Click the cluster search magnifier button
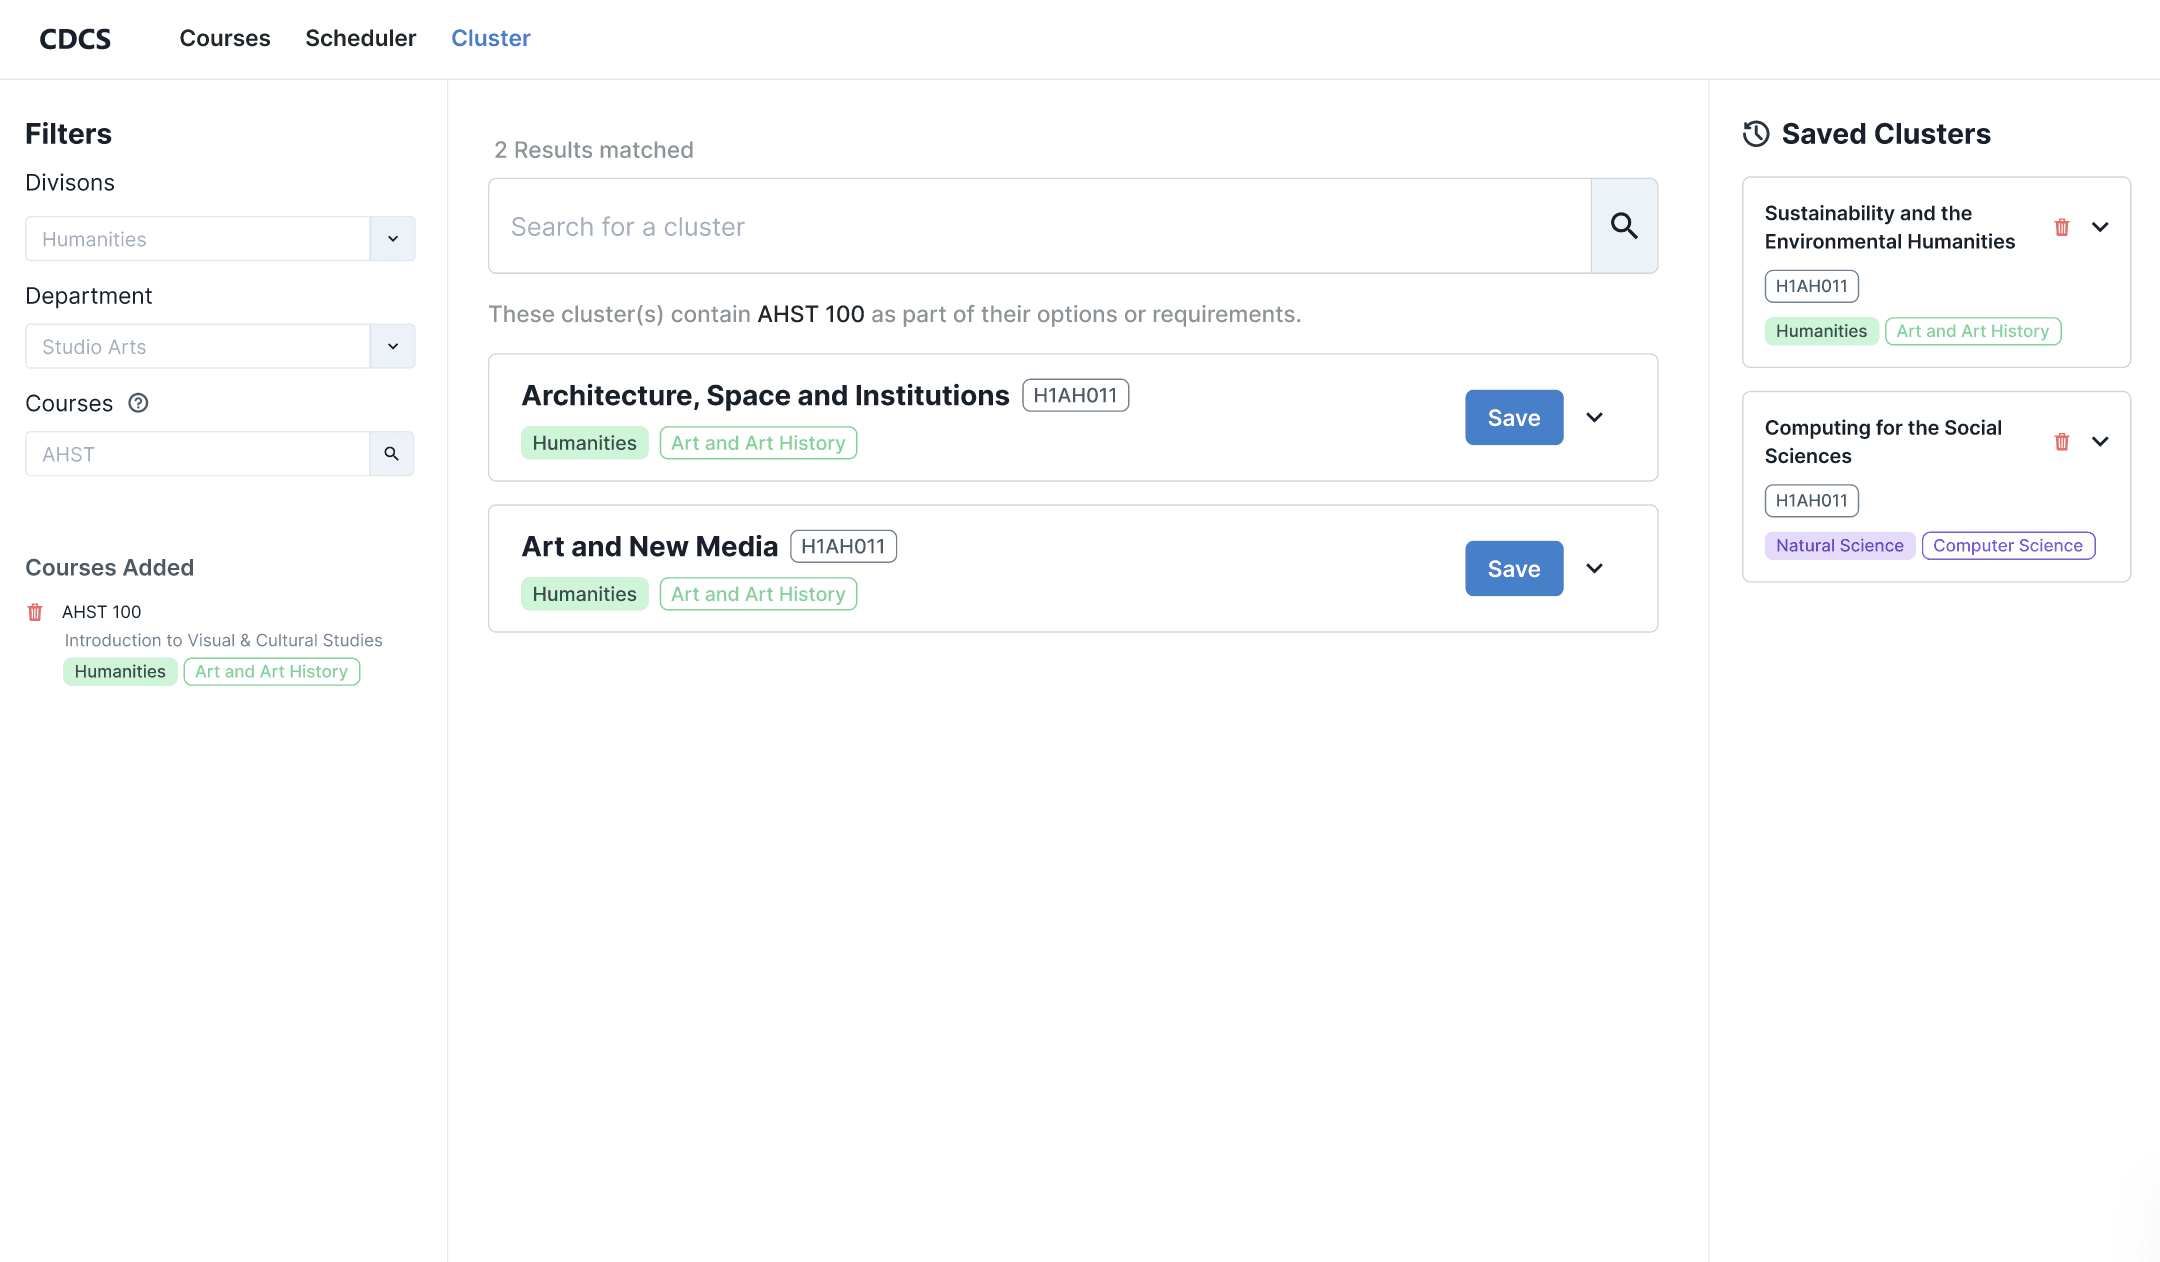The image size is (2160, 1262). 1624,226
